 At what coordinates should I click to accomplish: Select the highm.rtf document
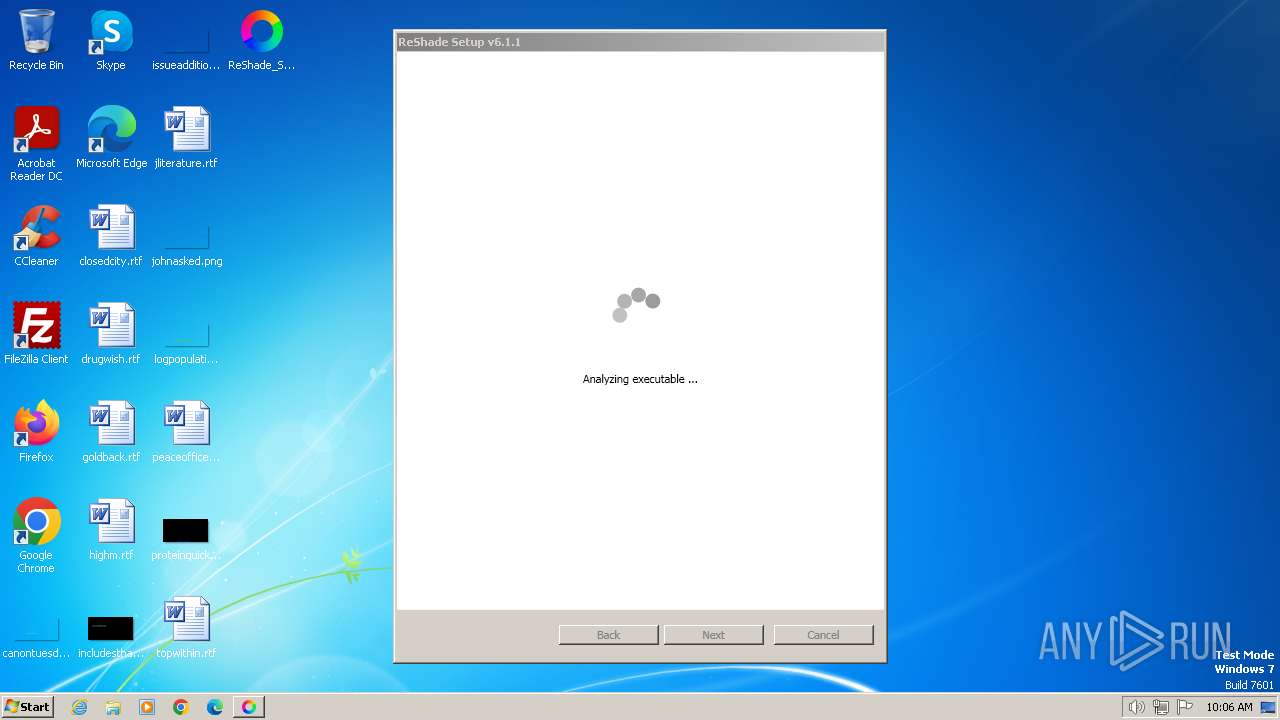pos(111,530)
